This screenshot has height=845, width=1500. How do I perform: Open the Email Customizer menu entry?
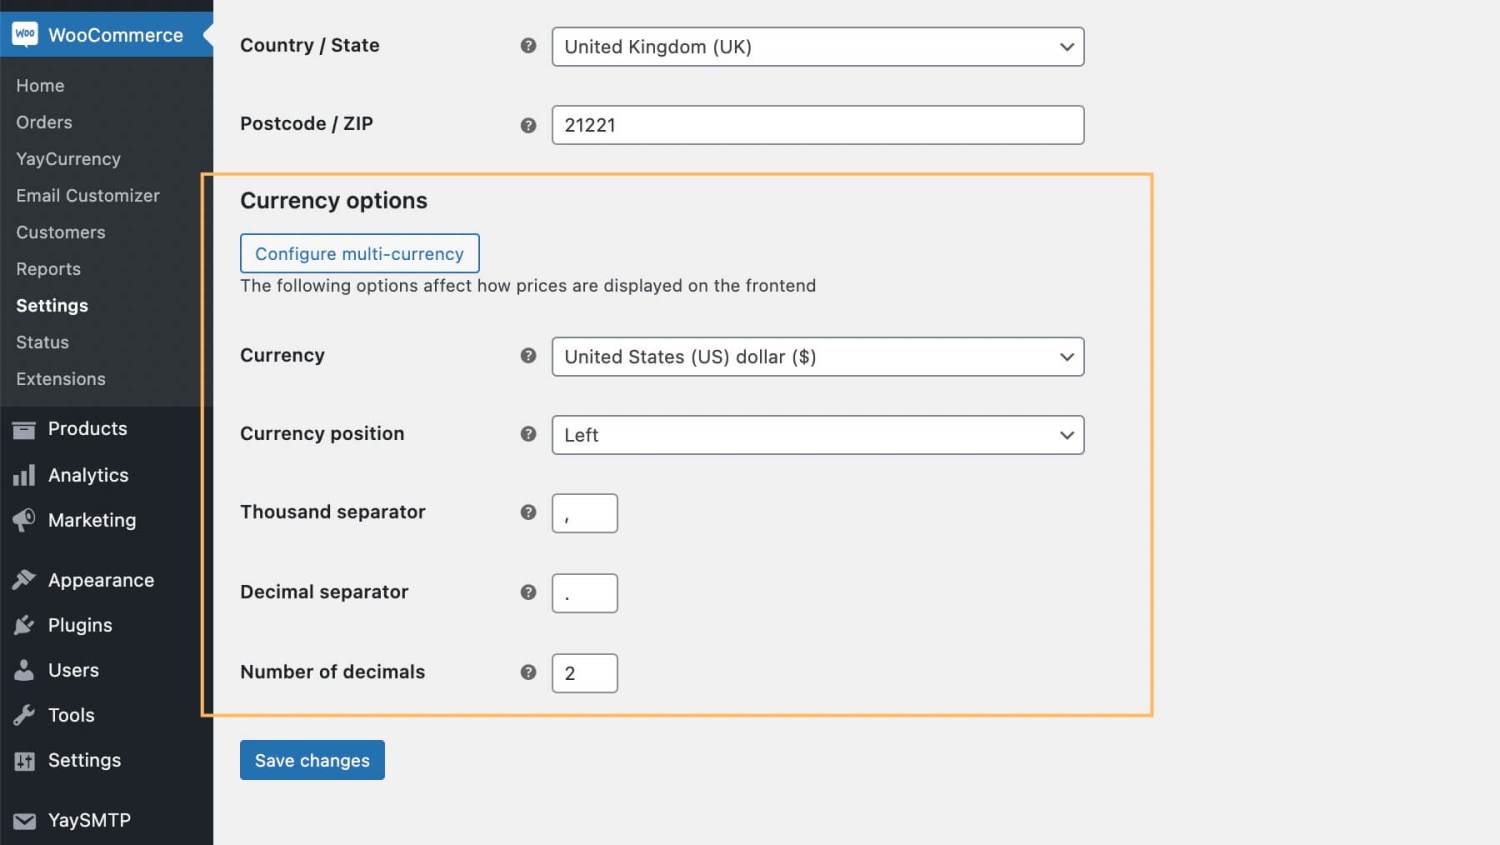pyautogui.click(x=88, y=195)
